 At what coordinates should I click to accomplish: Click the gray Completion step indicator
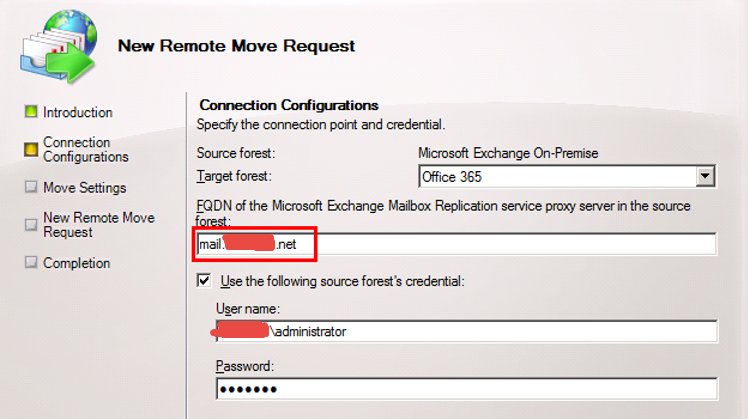[31, 263]
